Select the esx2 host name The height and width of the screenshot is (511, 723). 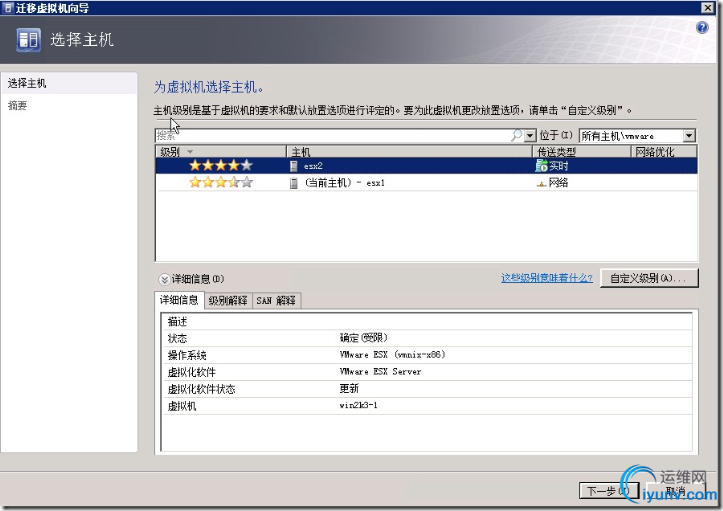pos(313,166)
